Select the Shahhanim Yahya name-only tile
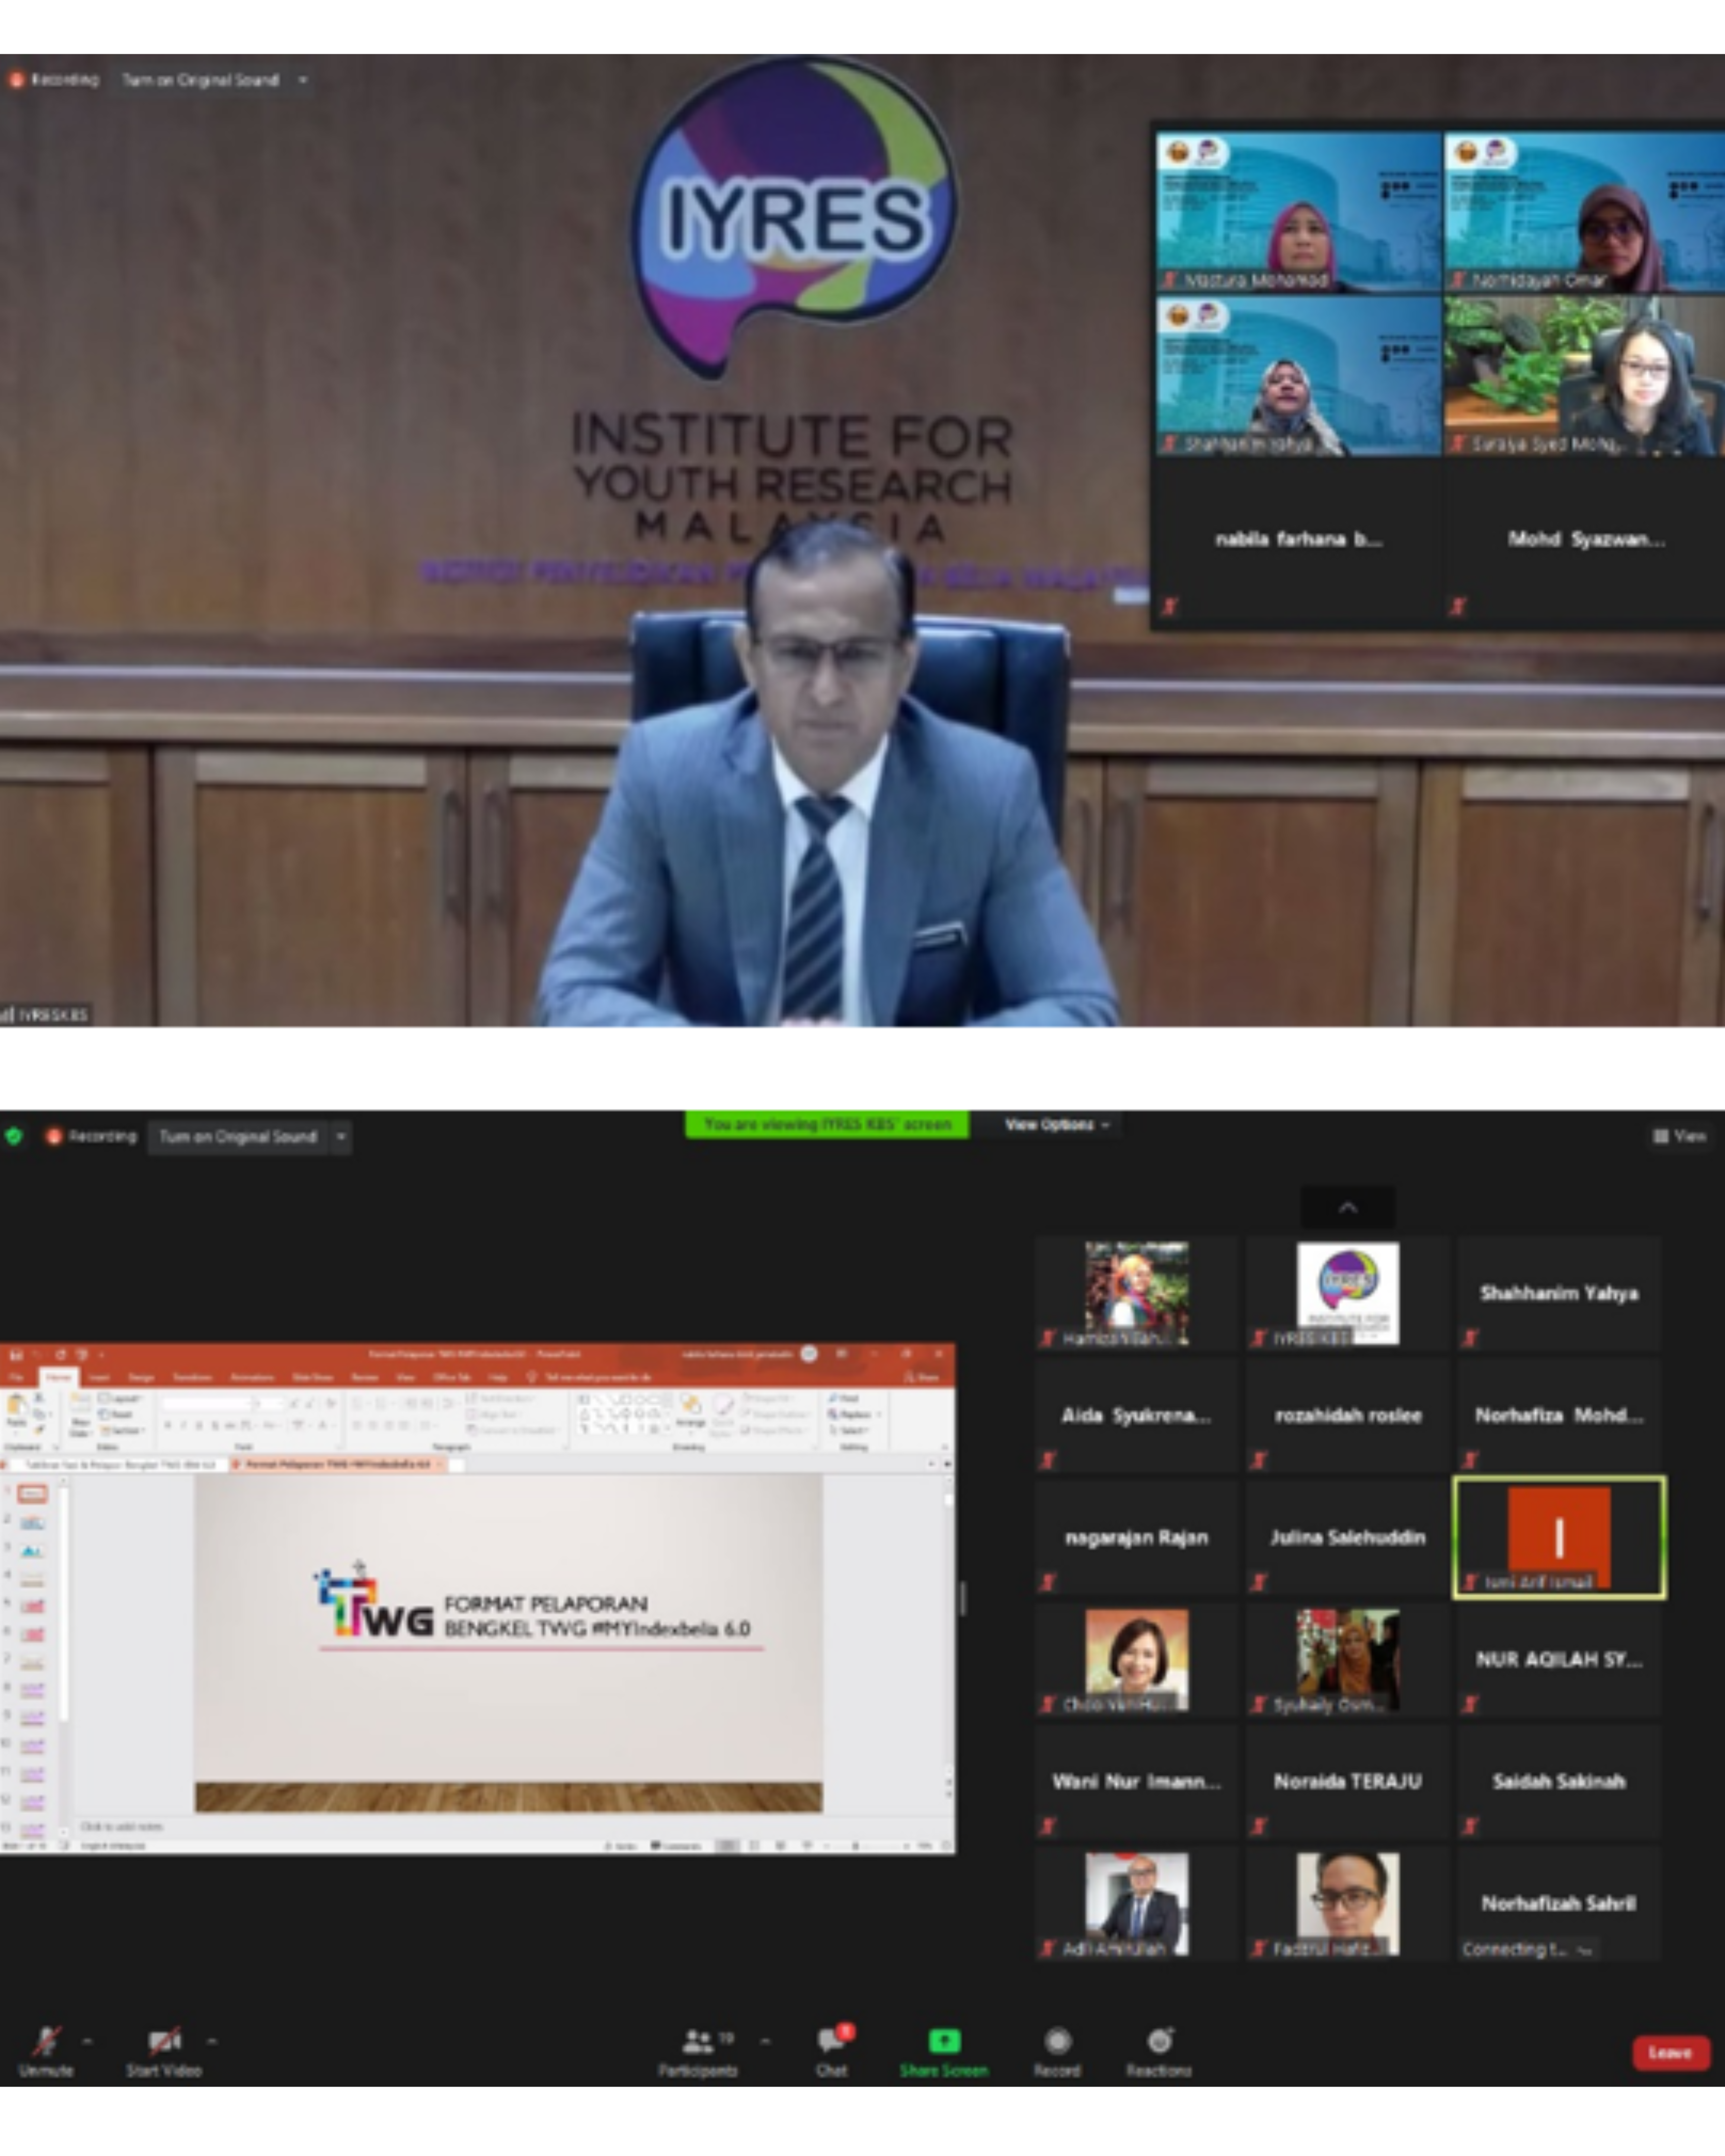The width and height of the screenshot is (1725, 2156). [x=1558, y=1293]
